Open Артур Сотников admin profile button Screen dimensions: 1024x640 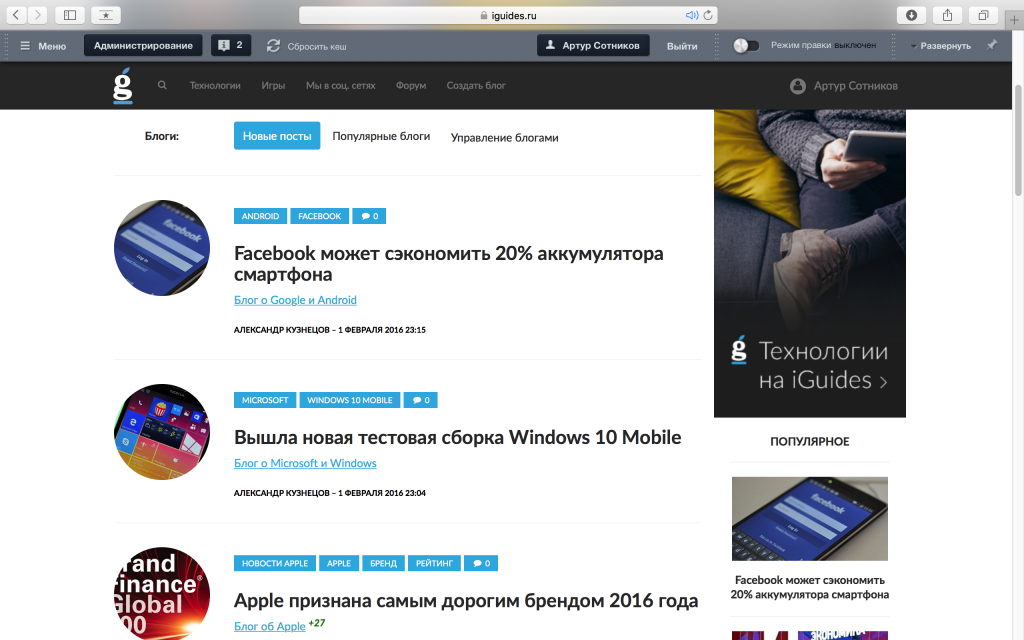[x=593, y=45]
